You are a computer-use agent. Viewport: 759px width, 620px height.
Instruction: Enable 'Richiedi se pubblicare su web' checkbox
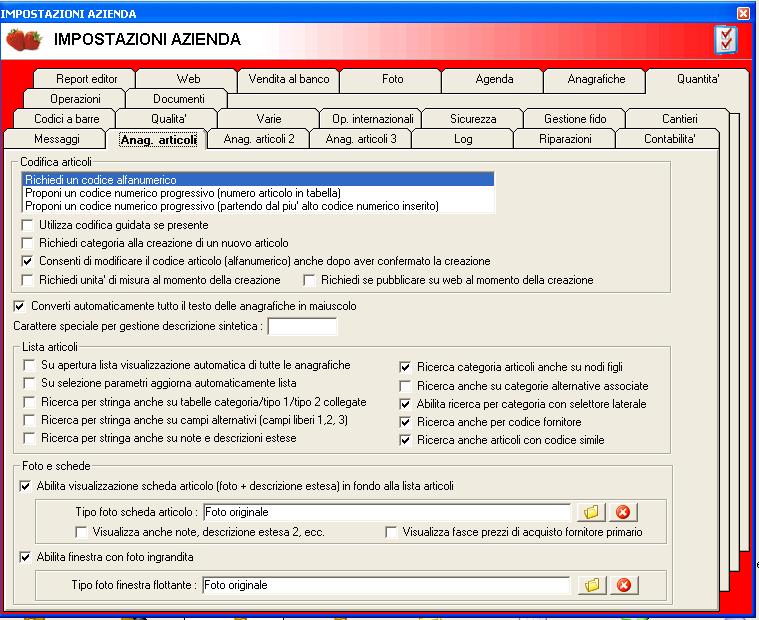pos(309,280)
